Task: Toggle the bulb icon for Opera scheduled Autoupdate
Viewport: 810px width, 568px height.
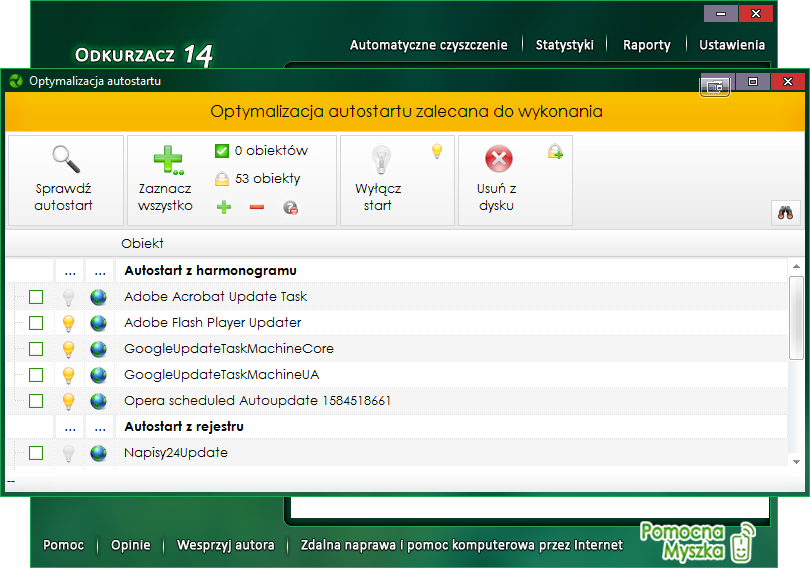Action: (68, 401)
